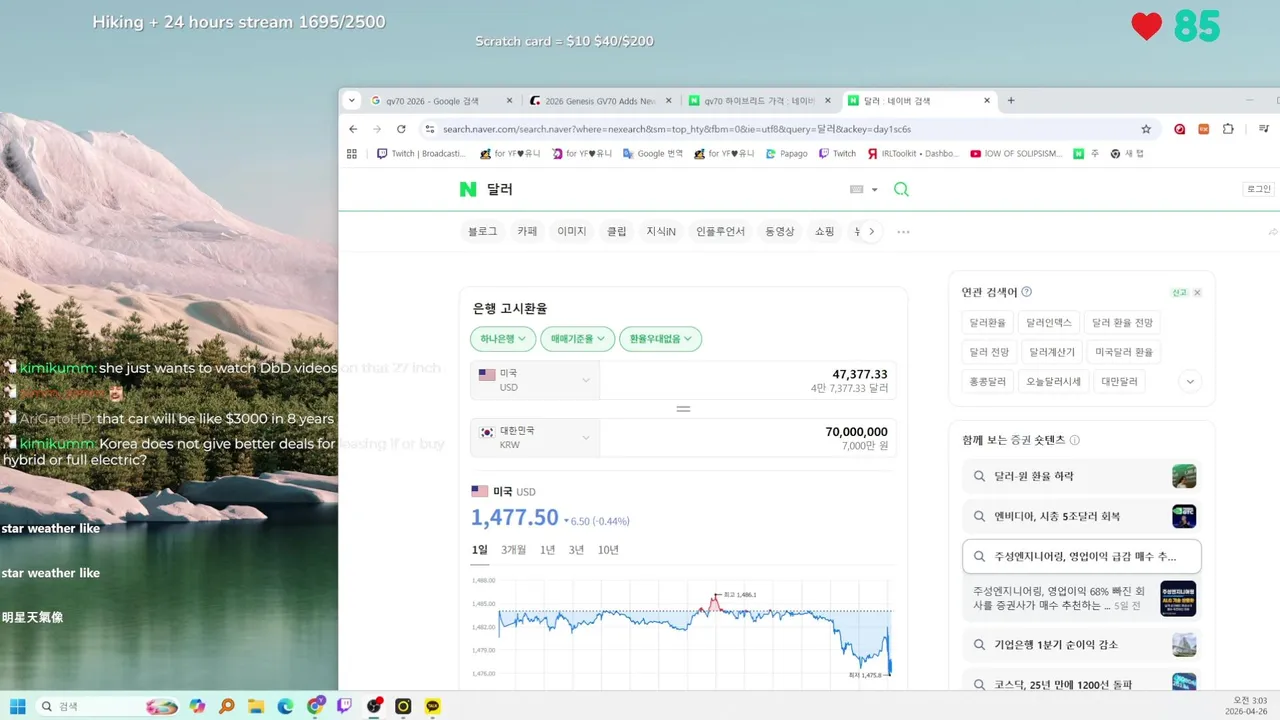
Task: Select the 지식iN search tab
Action: (661, 232)
